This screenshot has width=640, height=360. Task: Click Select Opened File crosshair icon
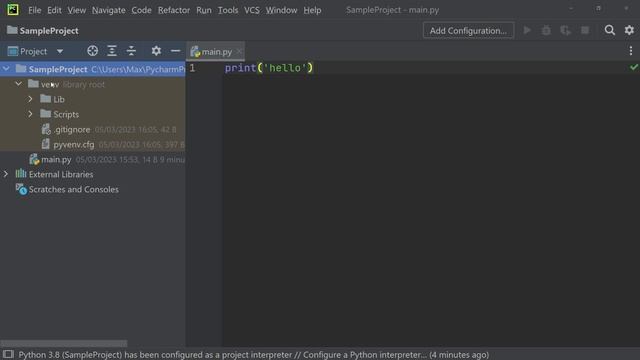pyautogui.click(x=92, y=51)
